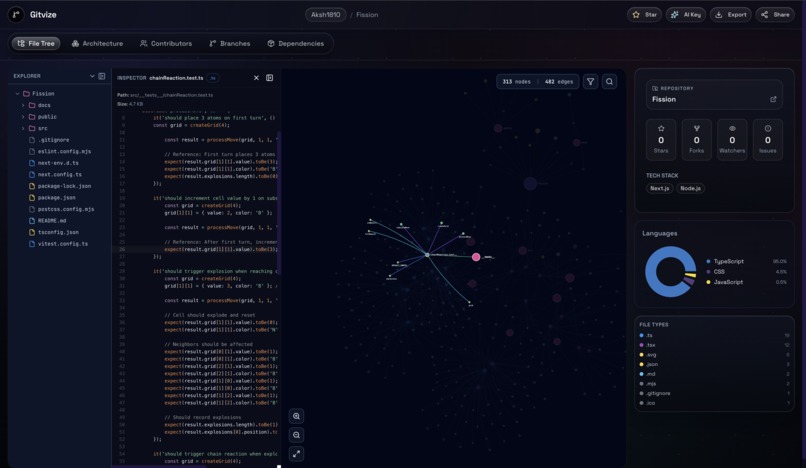Click the .ts badge beside file name
This screenshot has height=468, width=806.
tap(213, 78)
